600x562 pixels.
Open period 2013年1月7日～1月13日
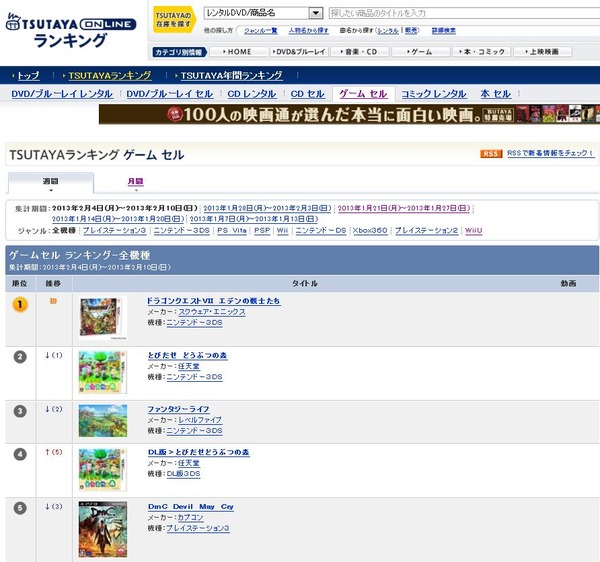tap(254, 219)
